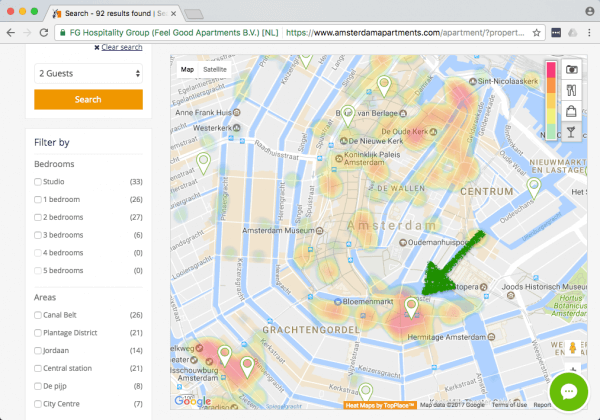This screenshot has width=600, height=420.
Task: Click the apartment pin in Nieuwmarkt area
Action: [533, 188]
